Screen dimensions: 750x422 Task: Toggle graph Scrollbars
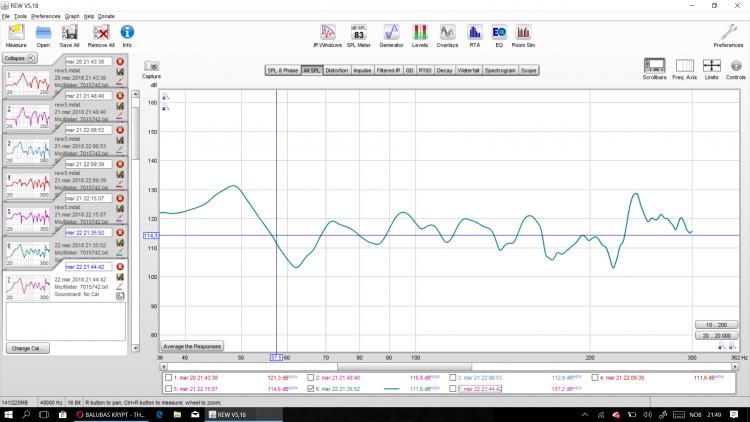point(654,68)
